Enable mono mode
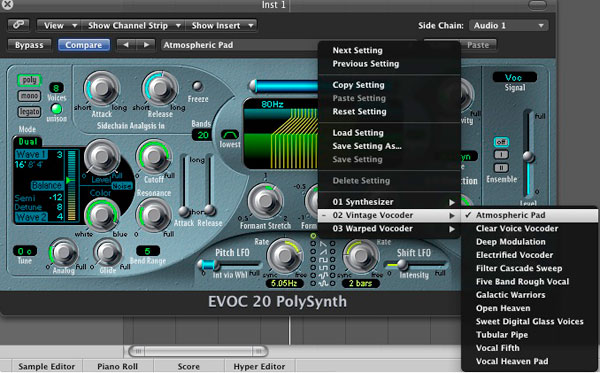600x373 pixels. pyautogui.click(x=29, y=96)
